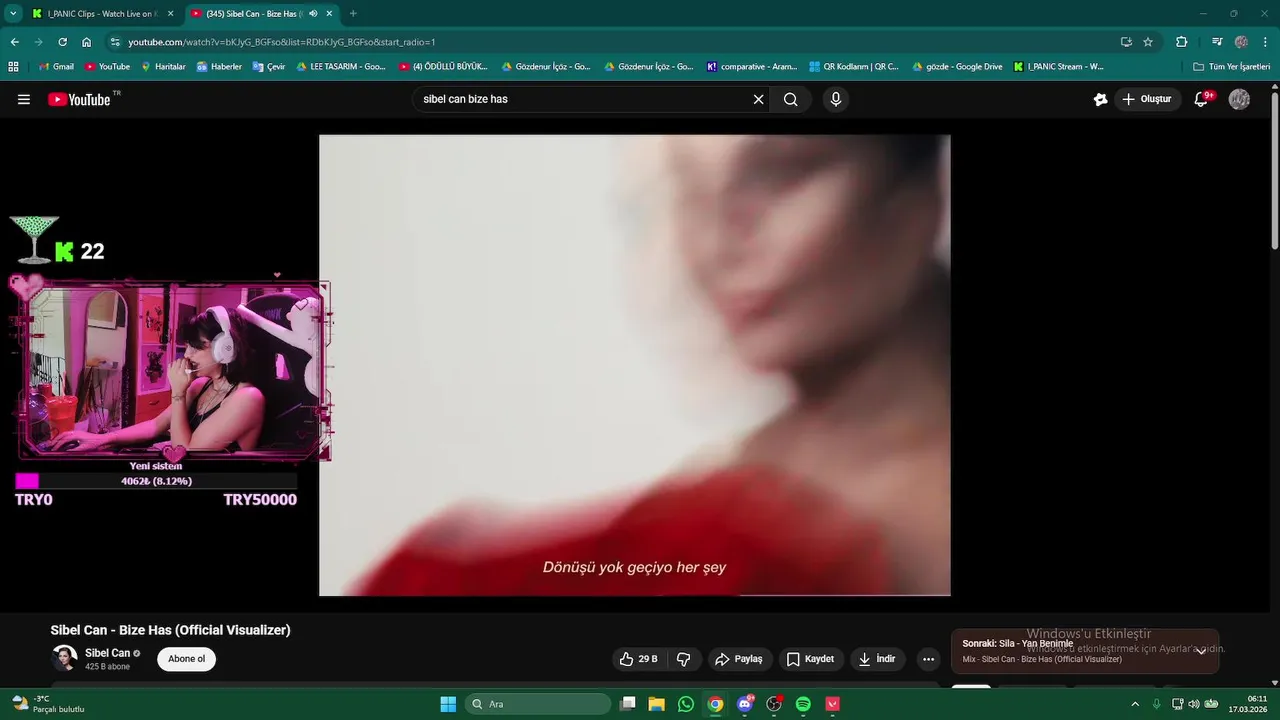Open the ÖDÜLLÜ BÜYÜK bookmark
The image size is (1280, 720).
coord(443,66)
